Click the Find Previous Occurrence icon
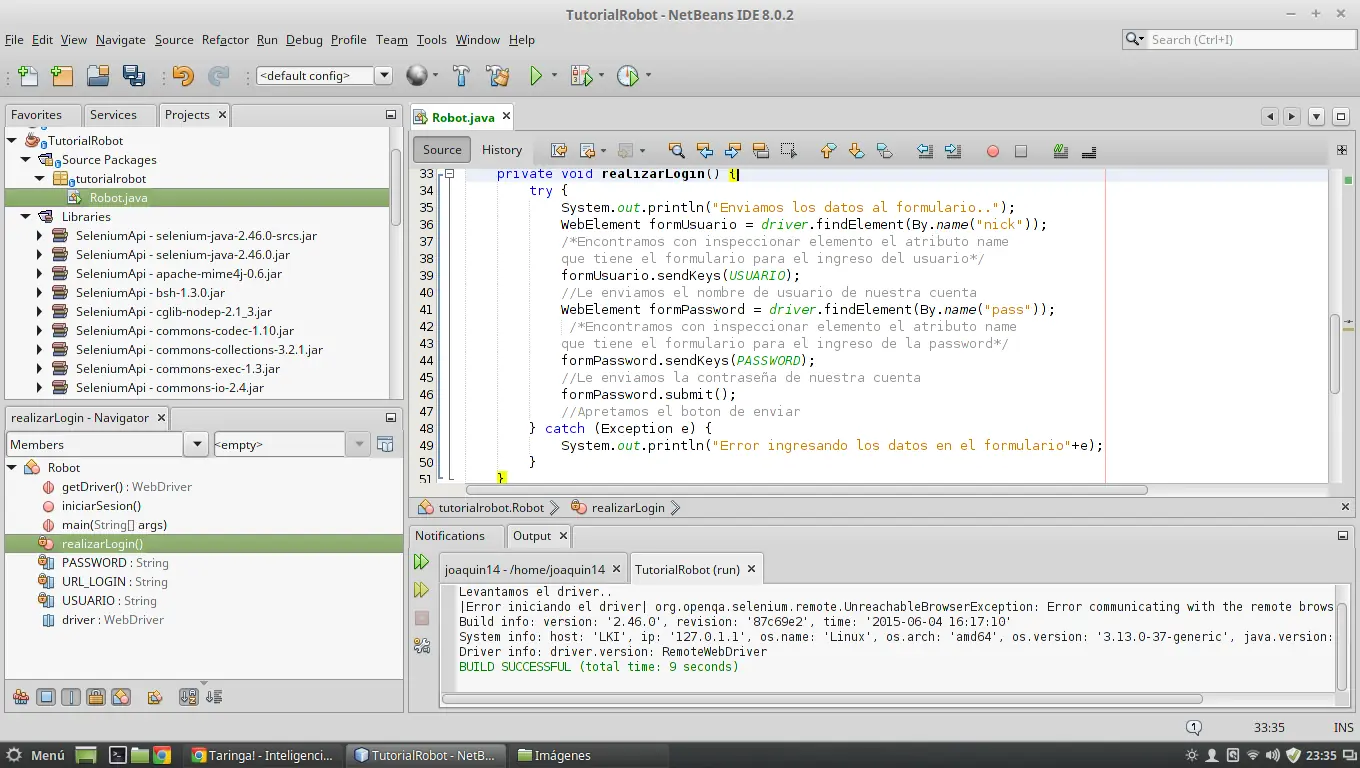 [x=705, y=151]
